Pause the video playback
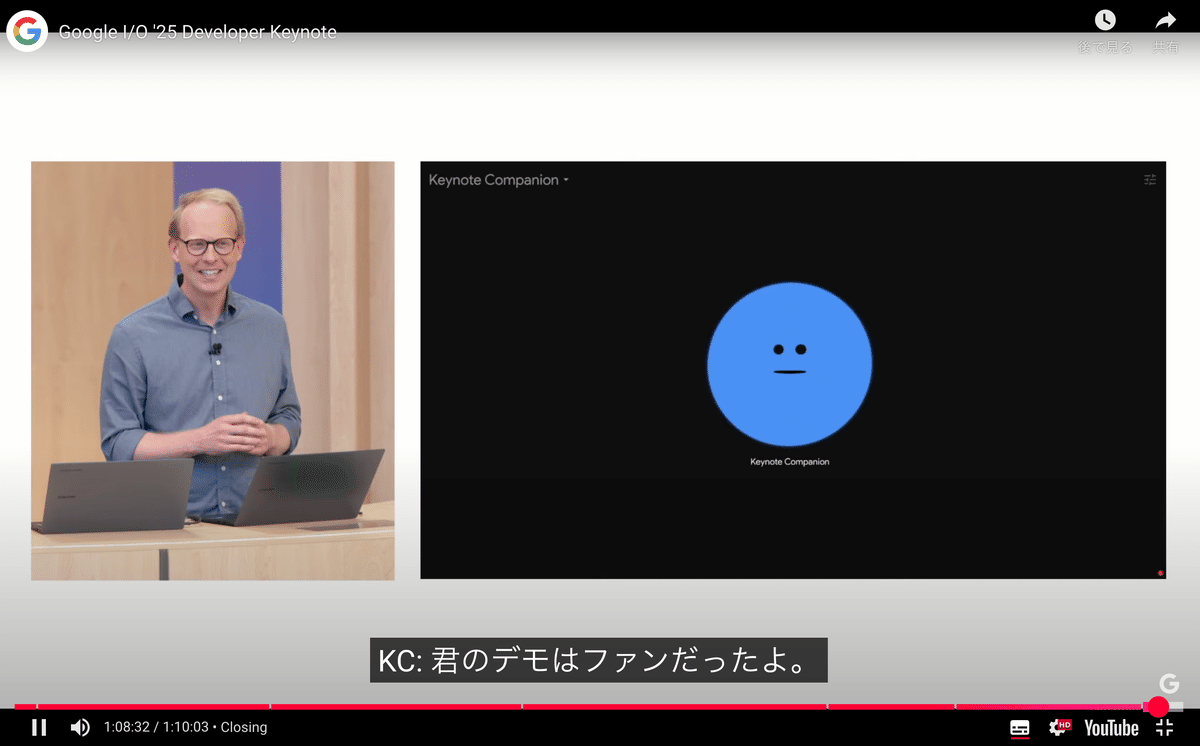 click(39, 727)
